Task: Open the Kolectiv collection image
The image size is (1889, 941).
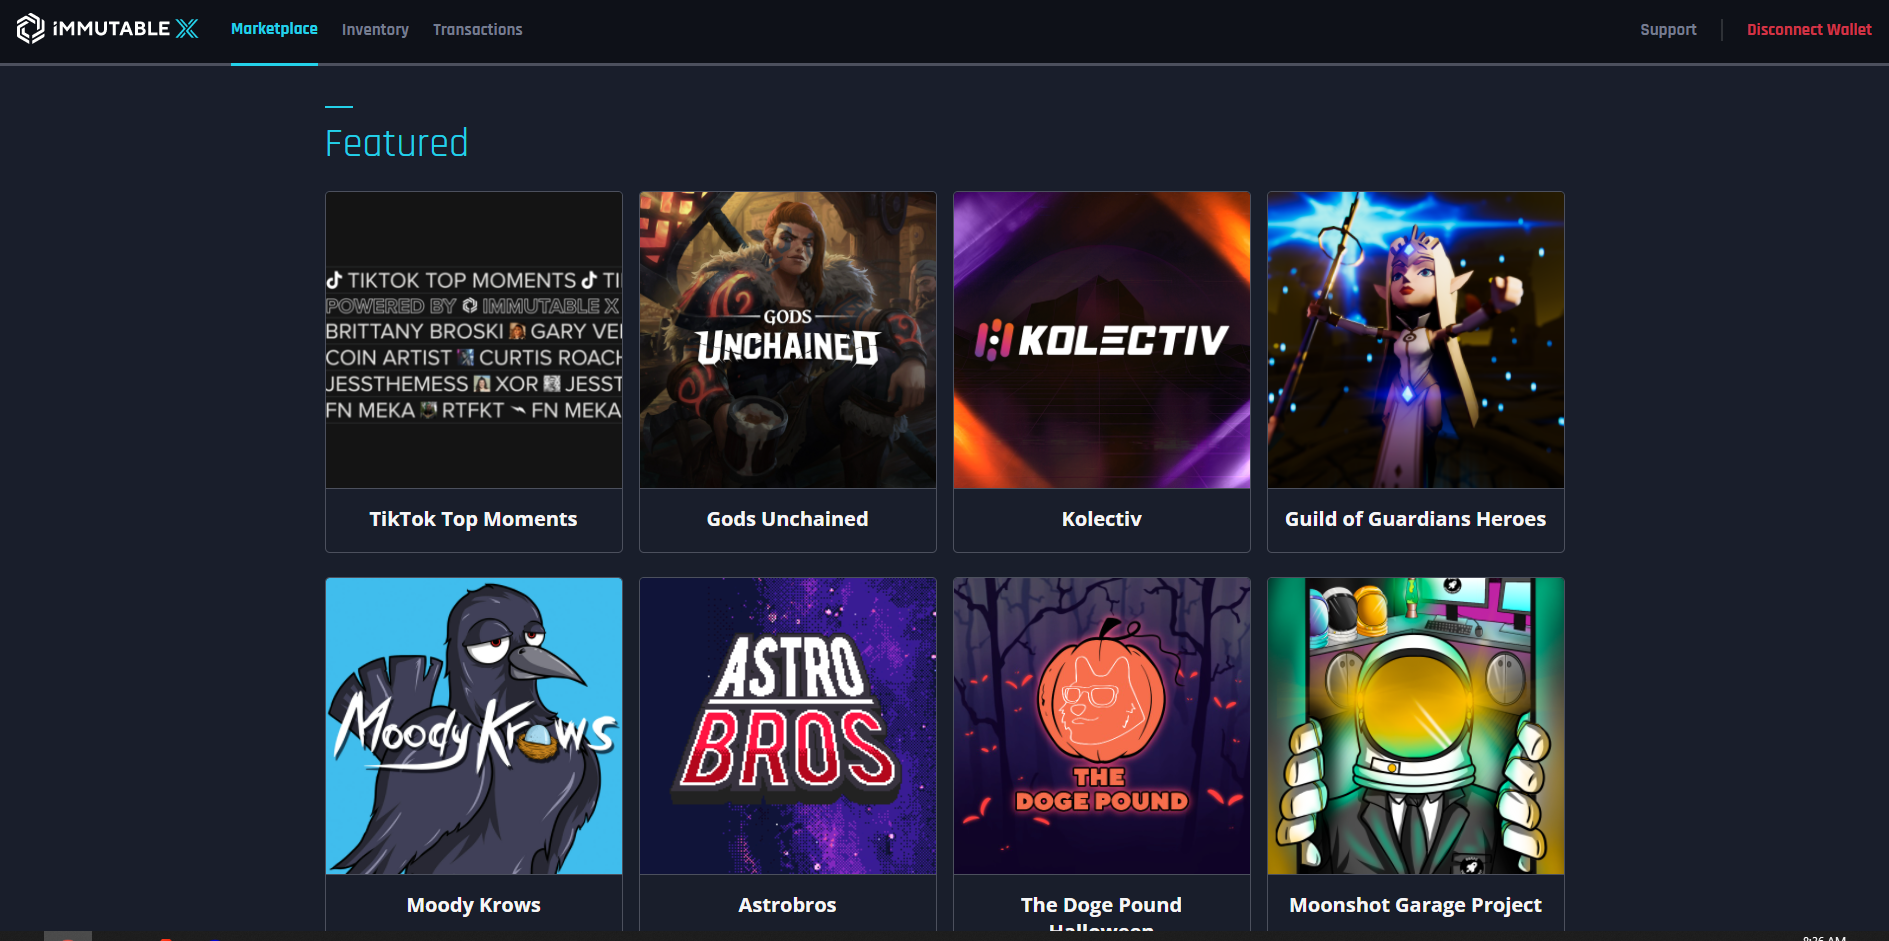Action: (x=1102, y=340)
